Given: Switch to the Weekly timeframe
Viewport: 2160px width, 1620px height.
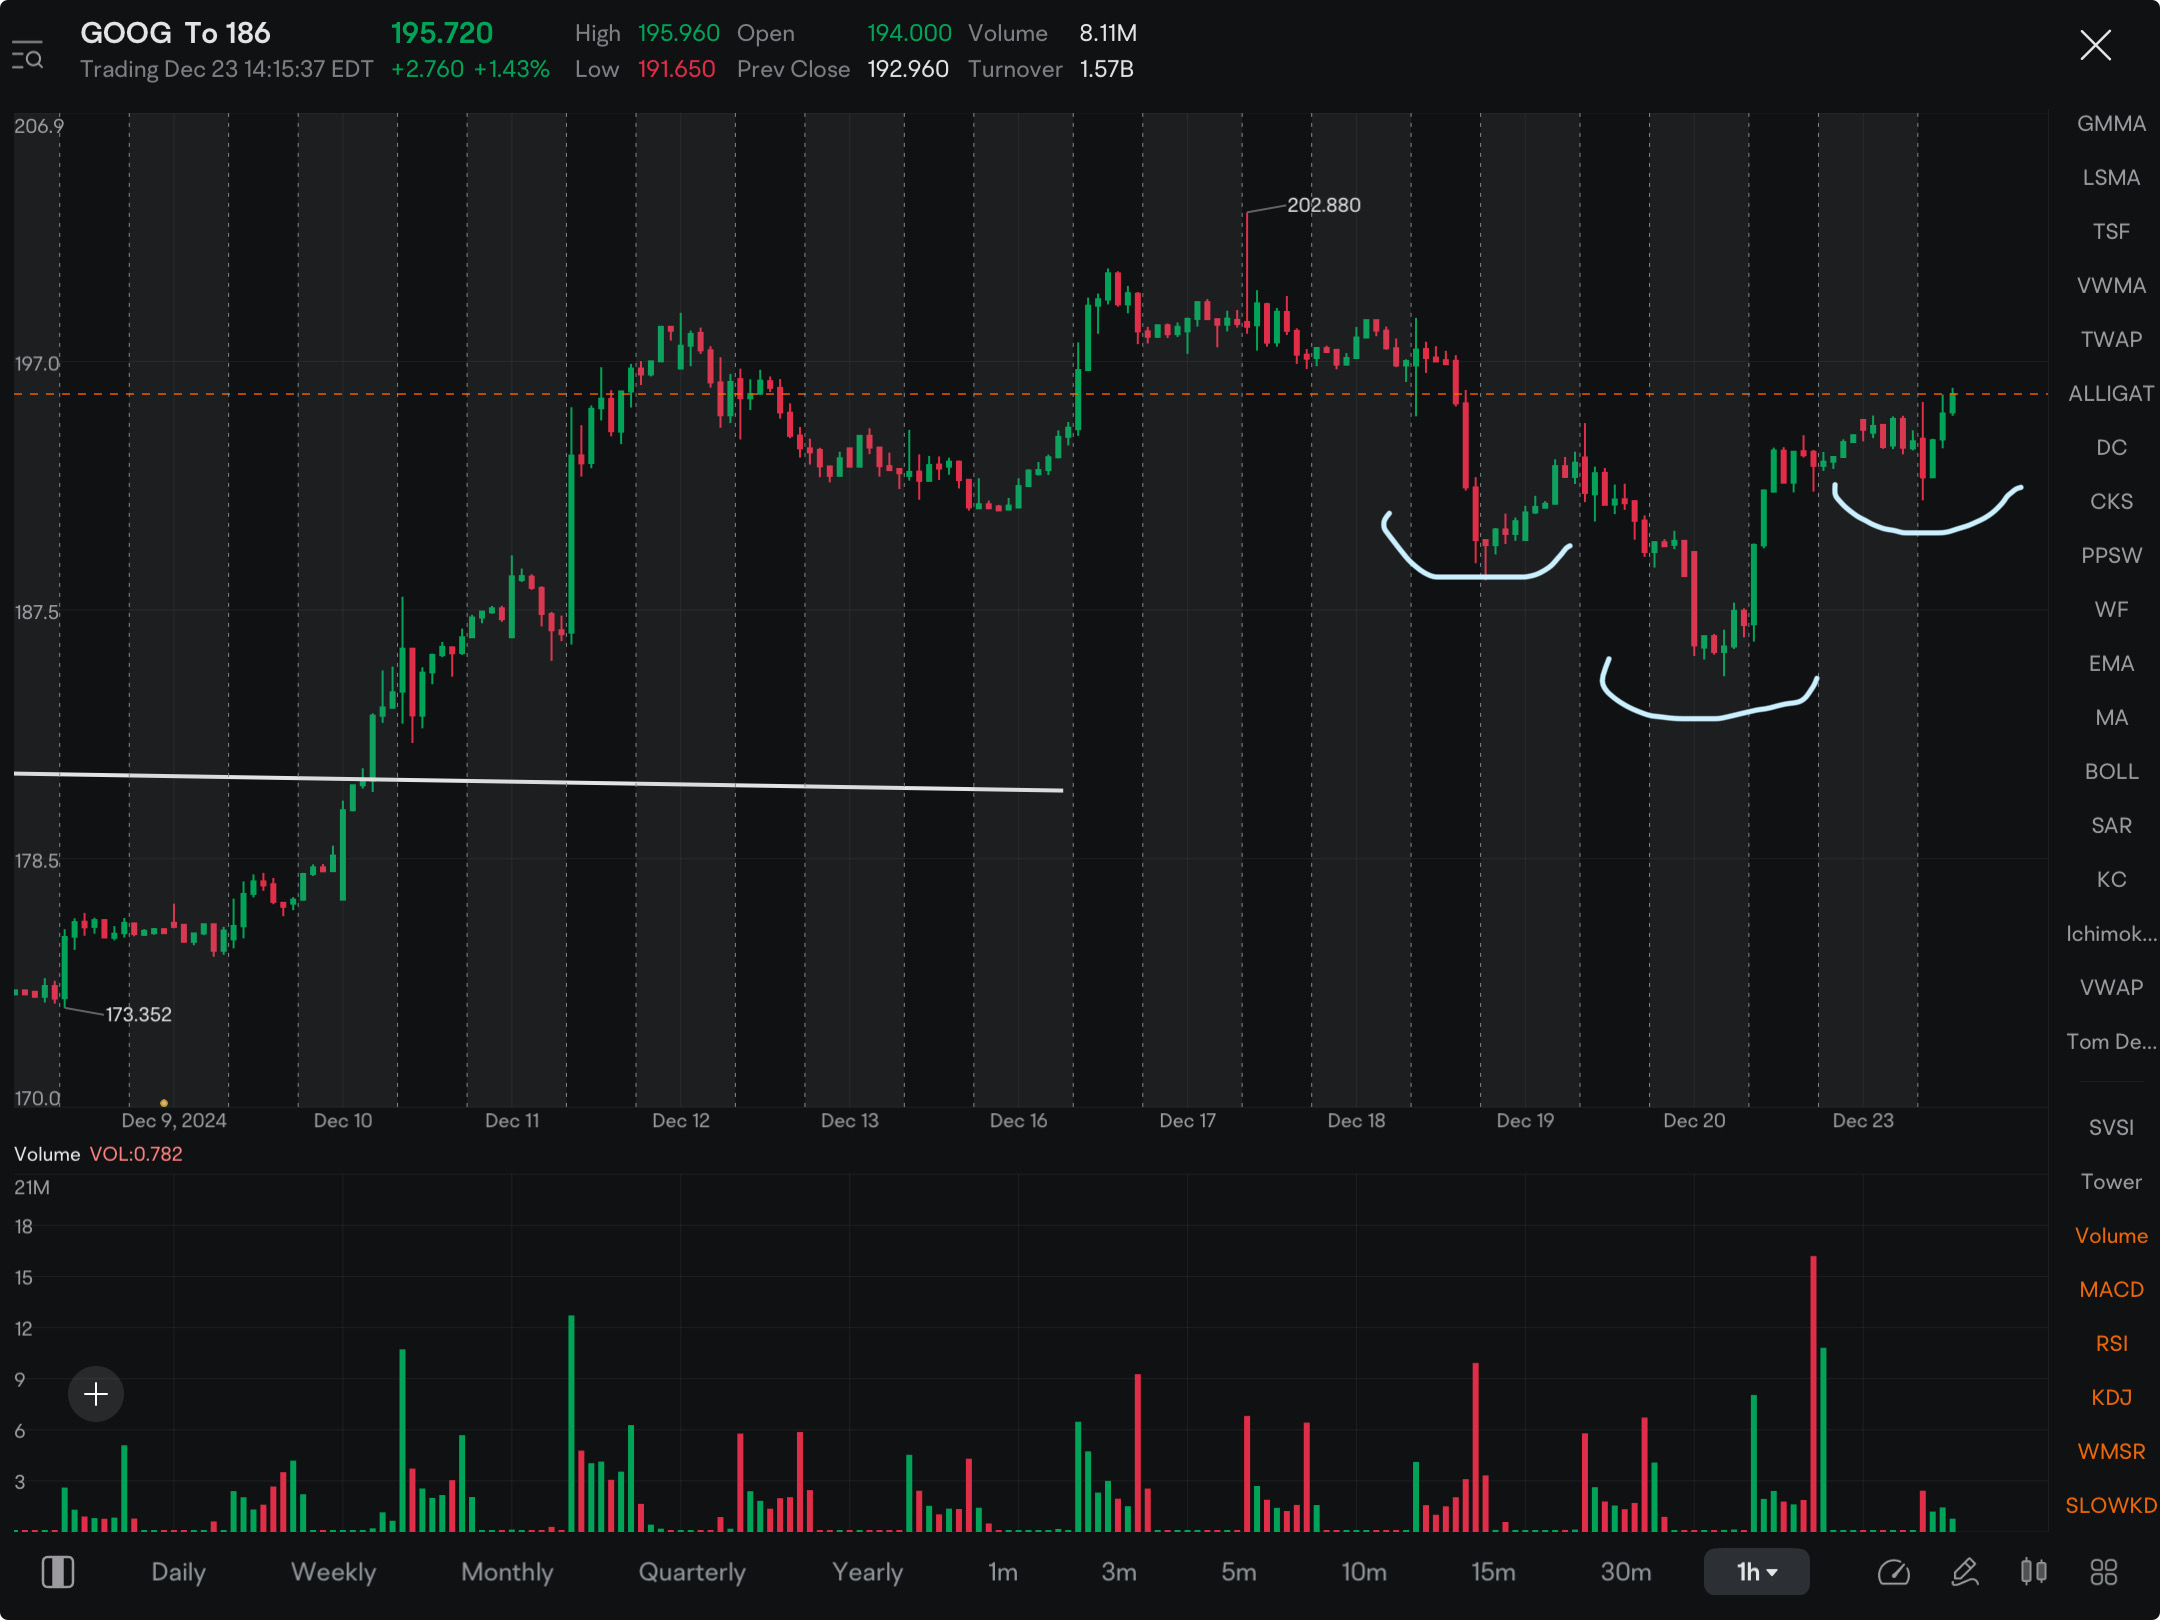Looking at the screenshot, I should click(333, 1572).
